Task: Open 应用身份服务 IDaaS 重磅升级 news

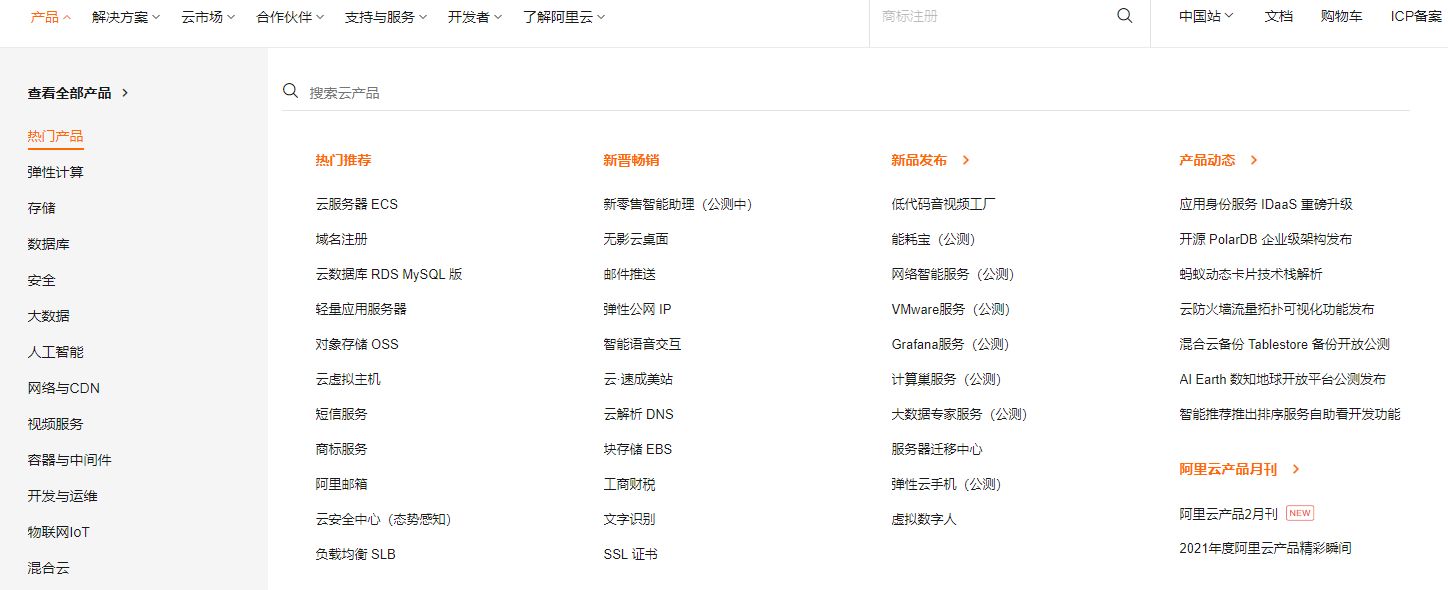Action: tap(1266, 204)
